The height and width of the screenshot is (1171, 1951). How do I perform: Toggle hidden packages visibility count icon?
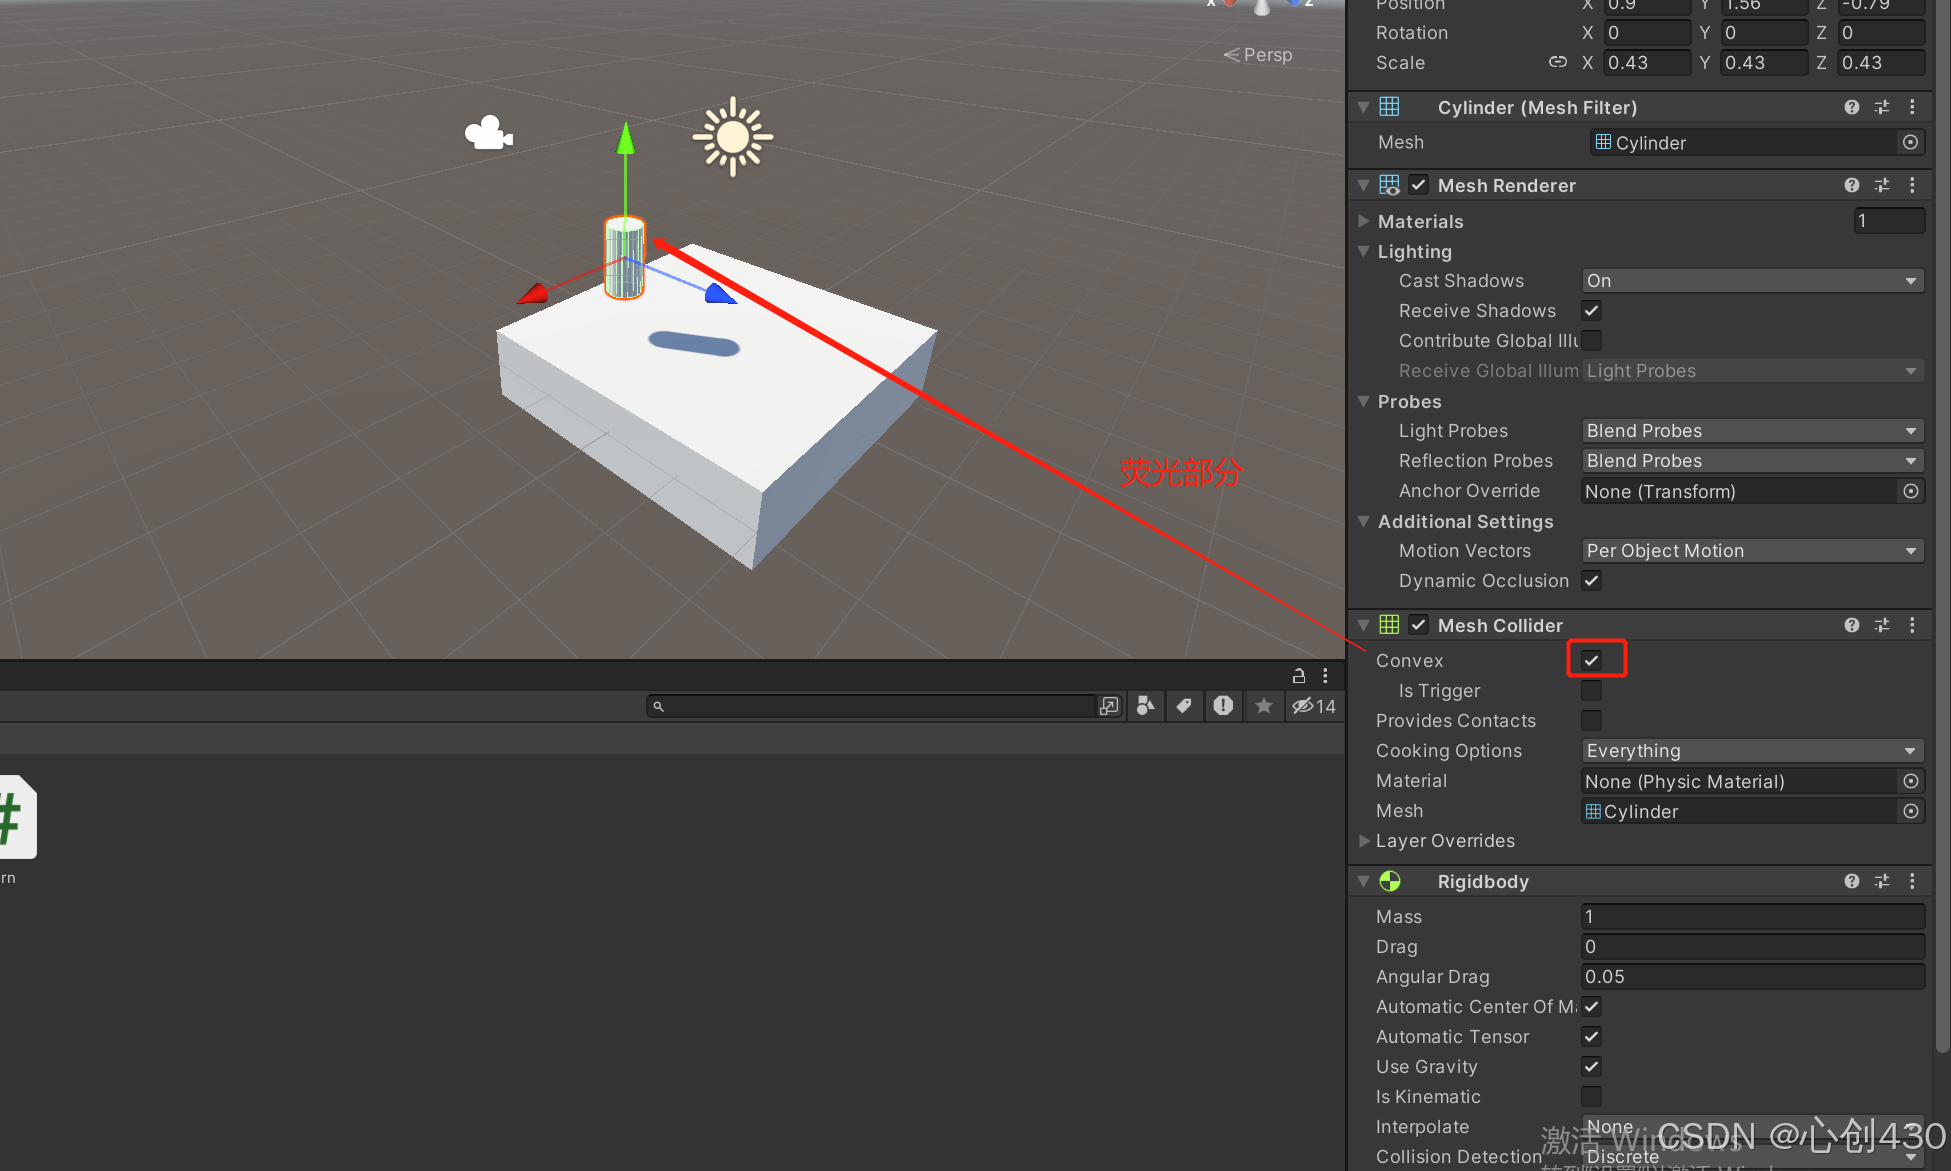[x=1313, y=706]
